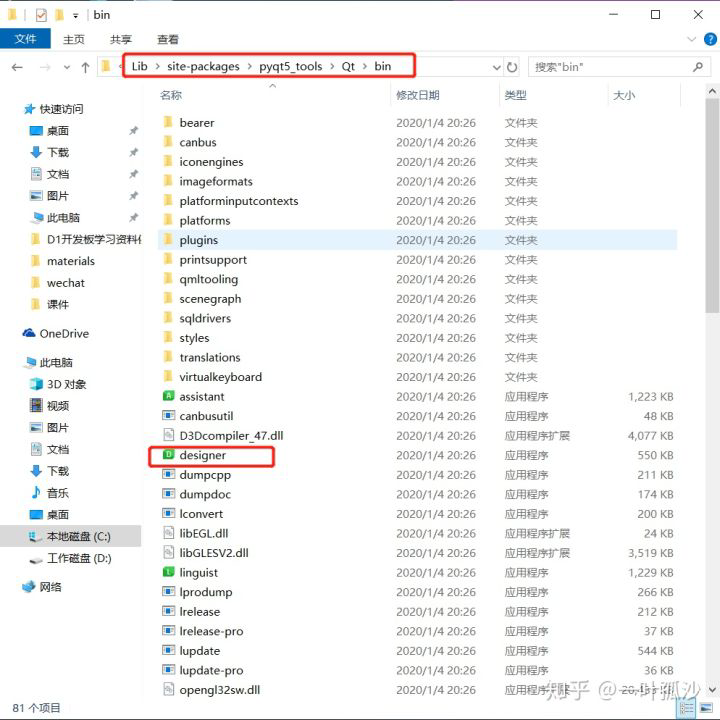Viewport: 720px width, 720px height.
Task: Open the materials sidebar folder
Action: [62, 261]
